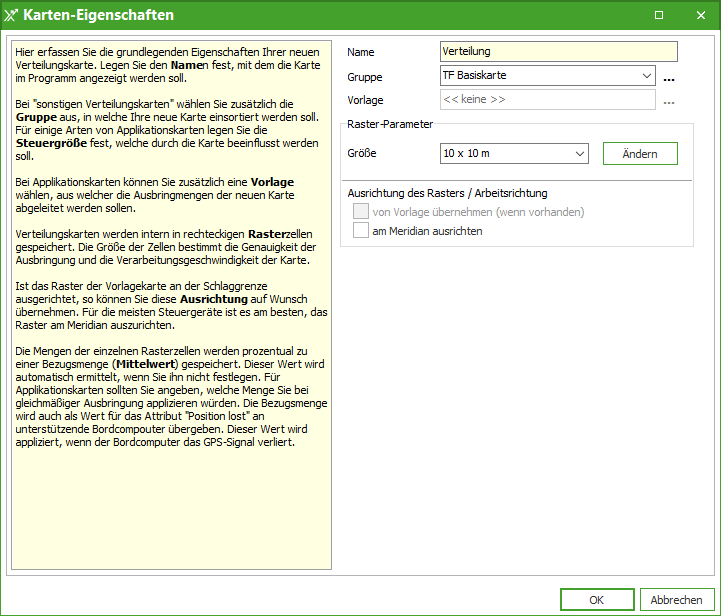Close the Karten-Eigenschaften dialog
Screen dimensions: 721x616
pos(698,15)
